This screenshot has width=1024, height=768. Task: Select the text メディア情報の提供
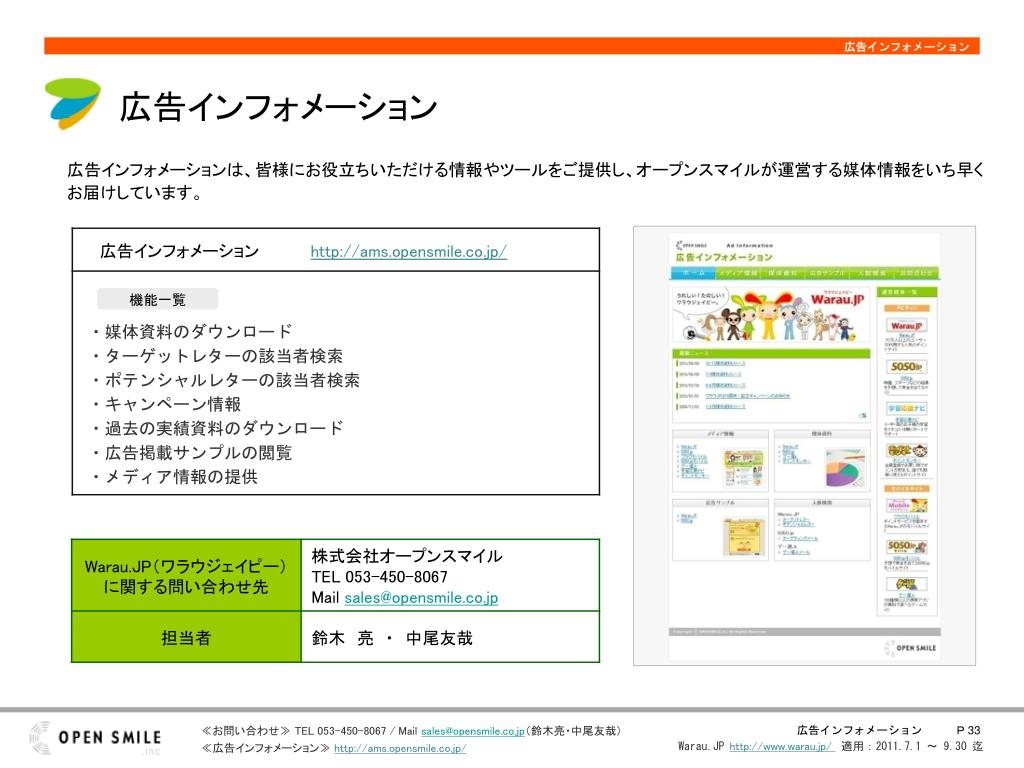click(x=181, y=477)
